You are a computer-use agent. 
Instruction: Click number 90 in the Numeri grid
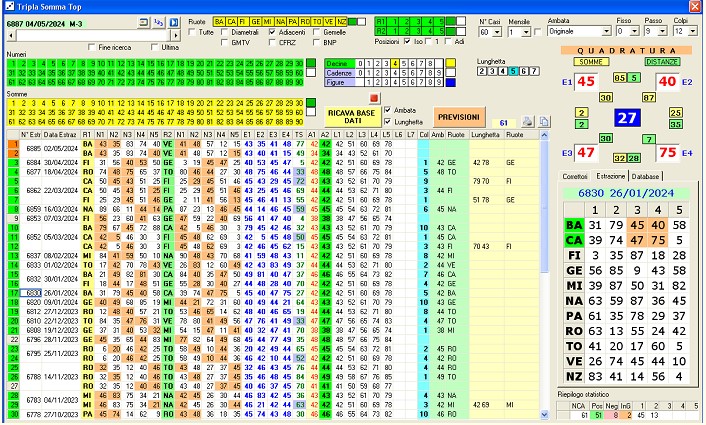(x=300, y=83)
